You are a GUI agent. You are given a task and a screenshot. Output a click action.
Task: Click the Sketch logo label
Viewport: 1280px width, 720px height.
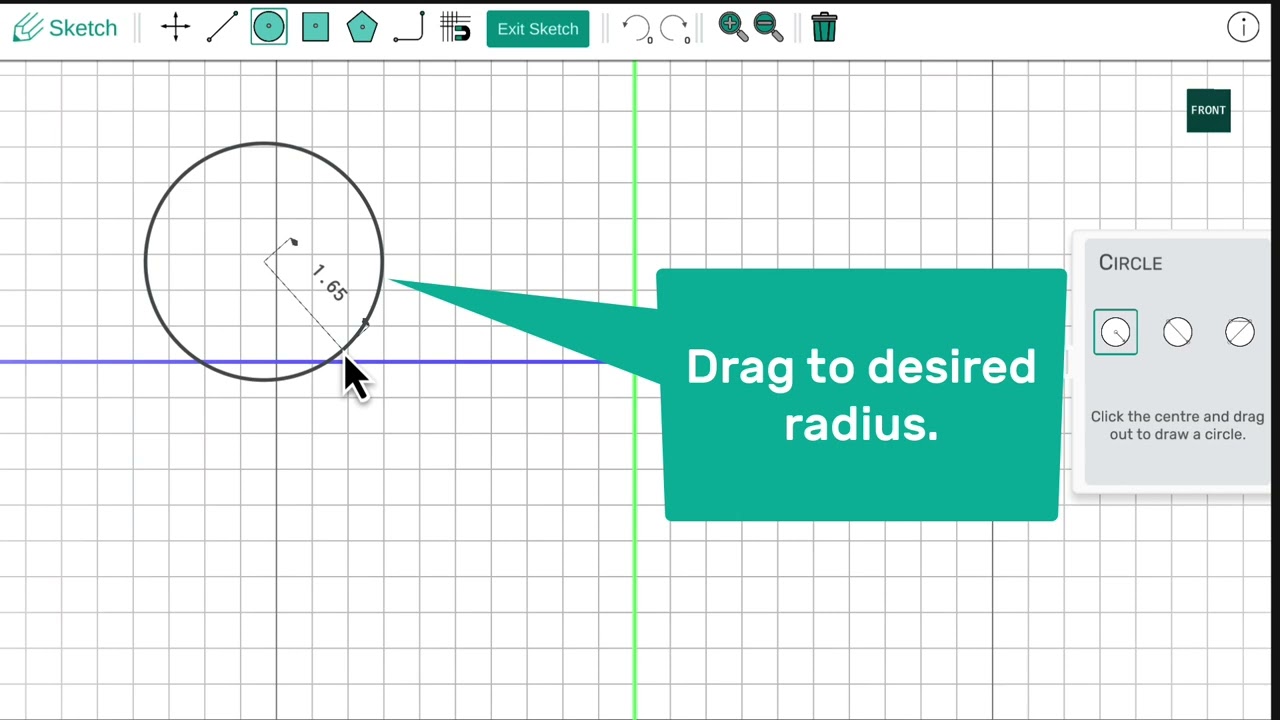click(x=65, y=28)
